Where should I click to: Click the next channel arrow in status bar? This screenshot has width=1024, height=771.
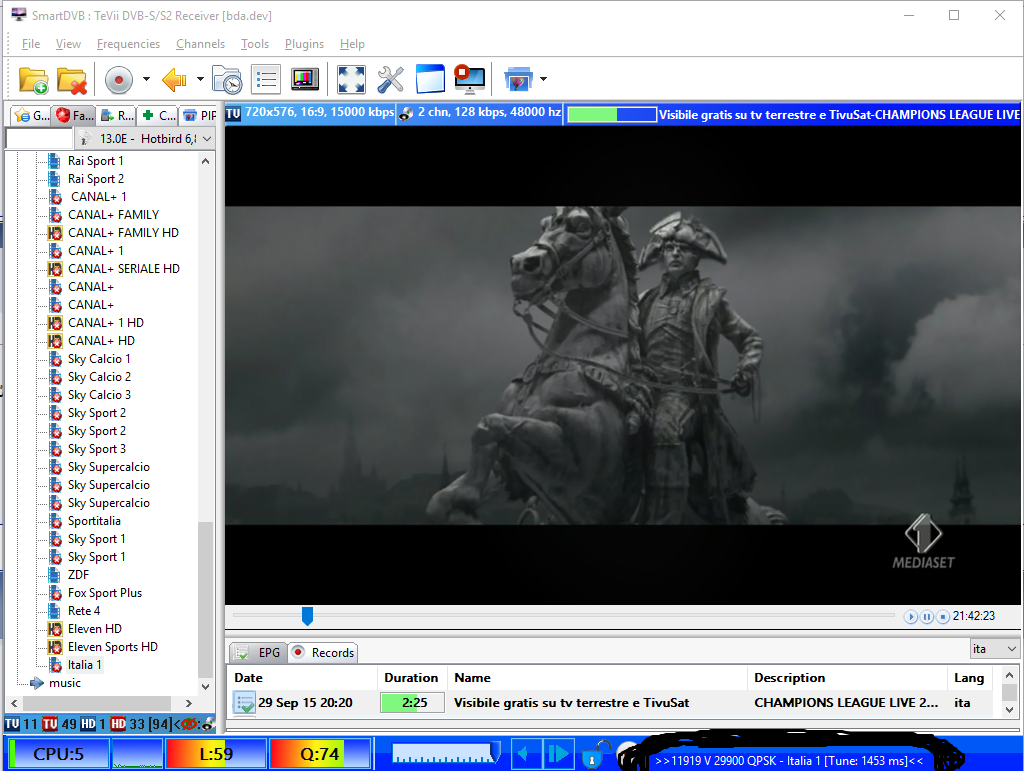tap(559, 754)
